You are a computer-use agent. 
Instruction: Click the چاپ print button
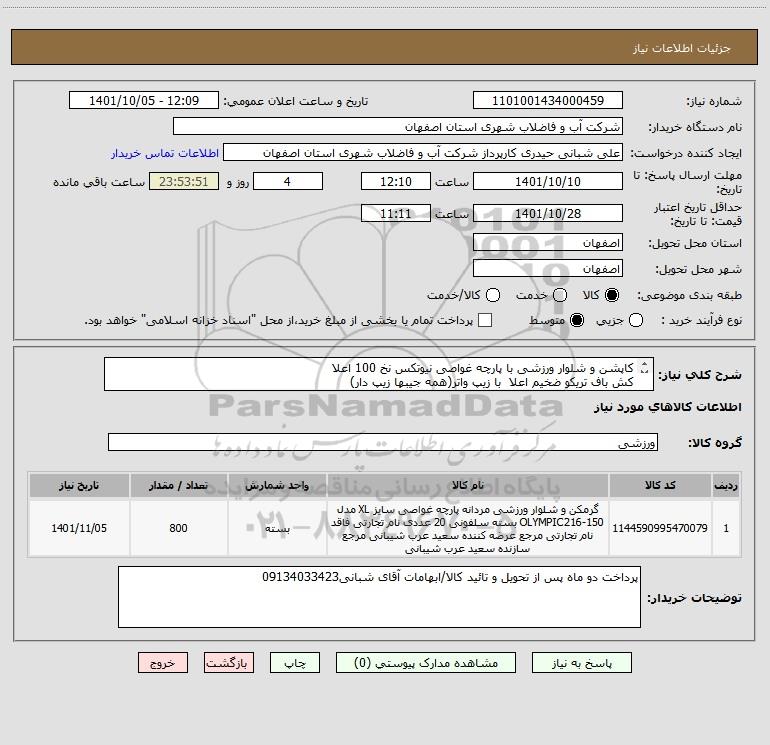click(295, 663)
